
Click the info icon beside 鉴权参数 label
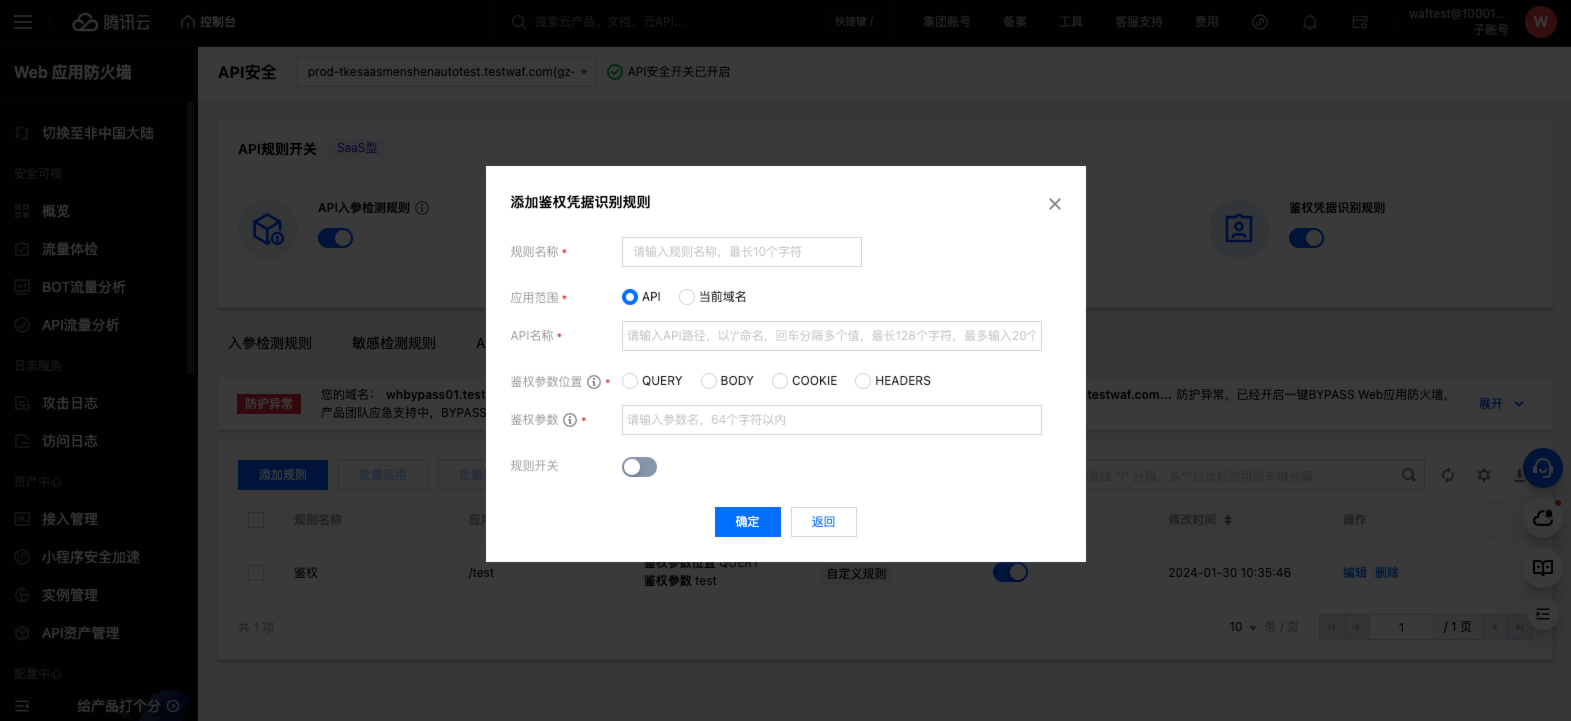point(570,420)
